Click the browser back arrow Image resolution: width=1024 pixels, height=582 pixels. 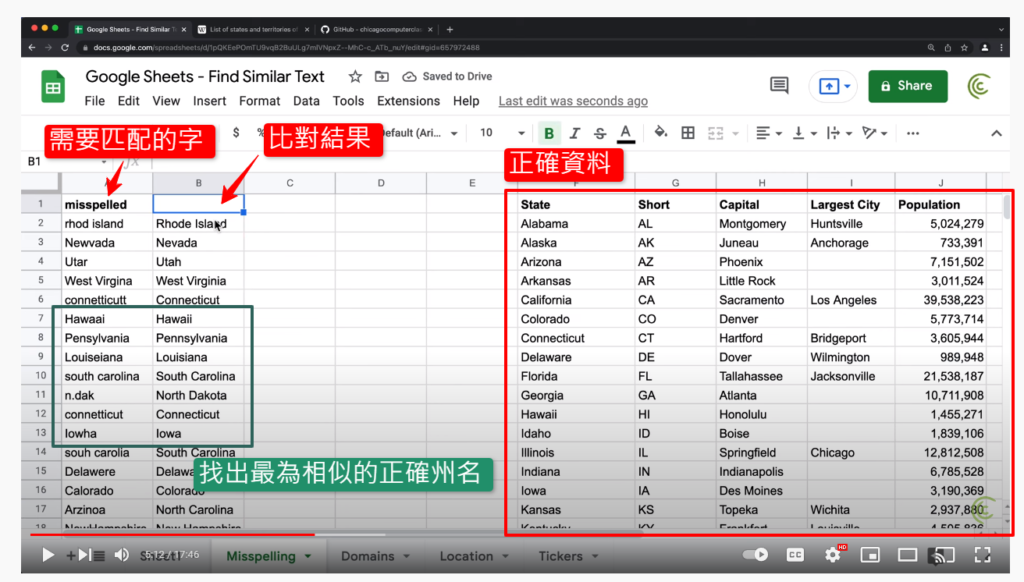[x=32, y=48]
